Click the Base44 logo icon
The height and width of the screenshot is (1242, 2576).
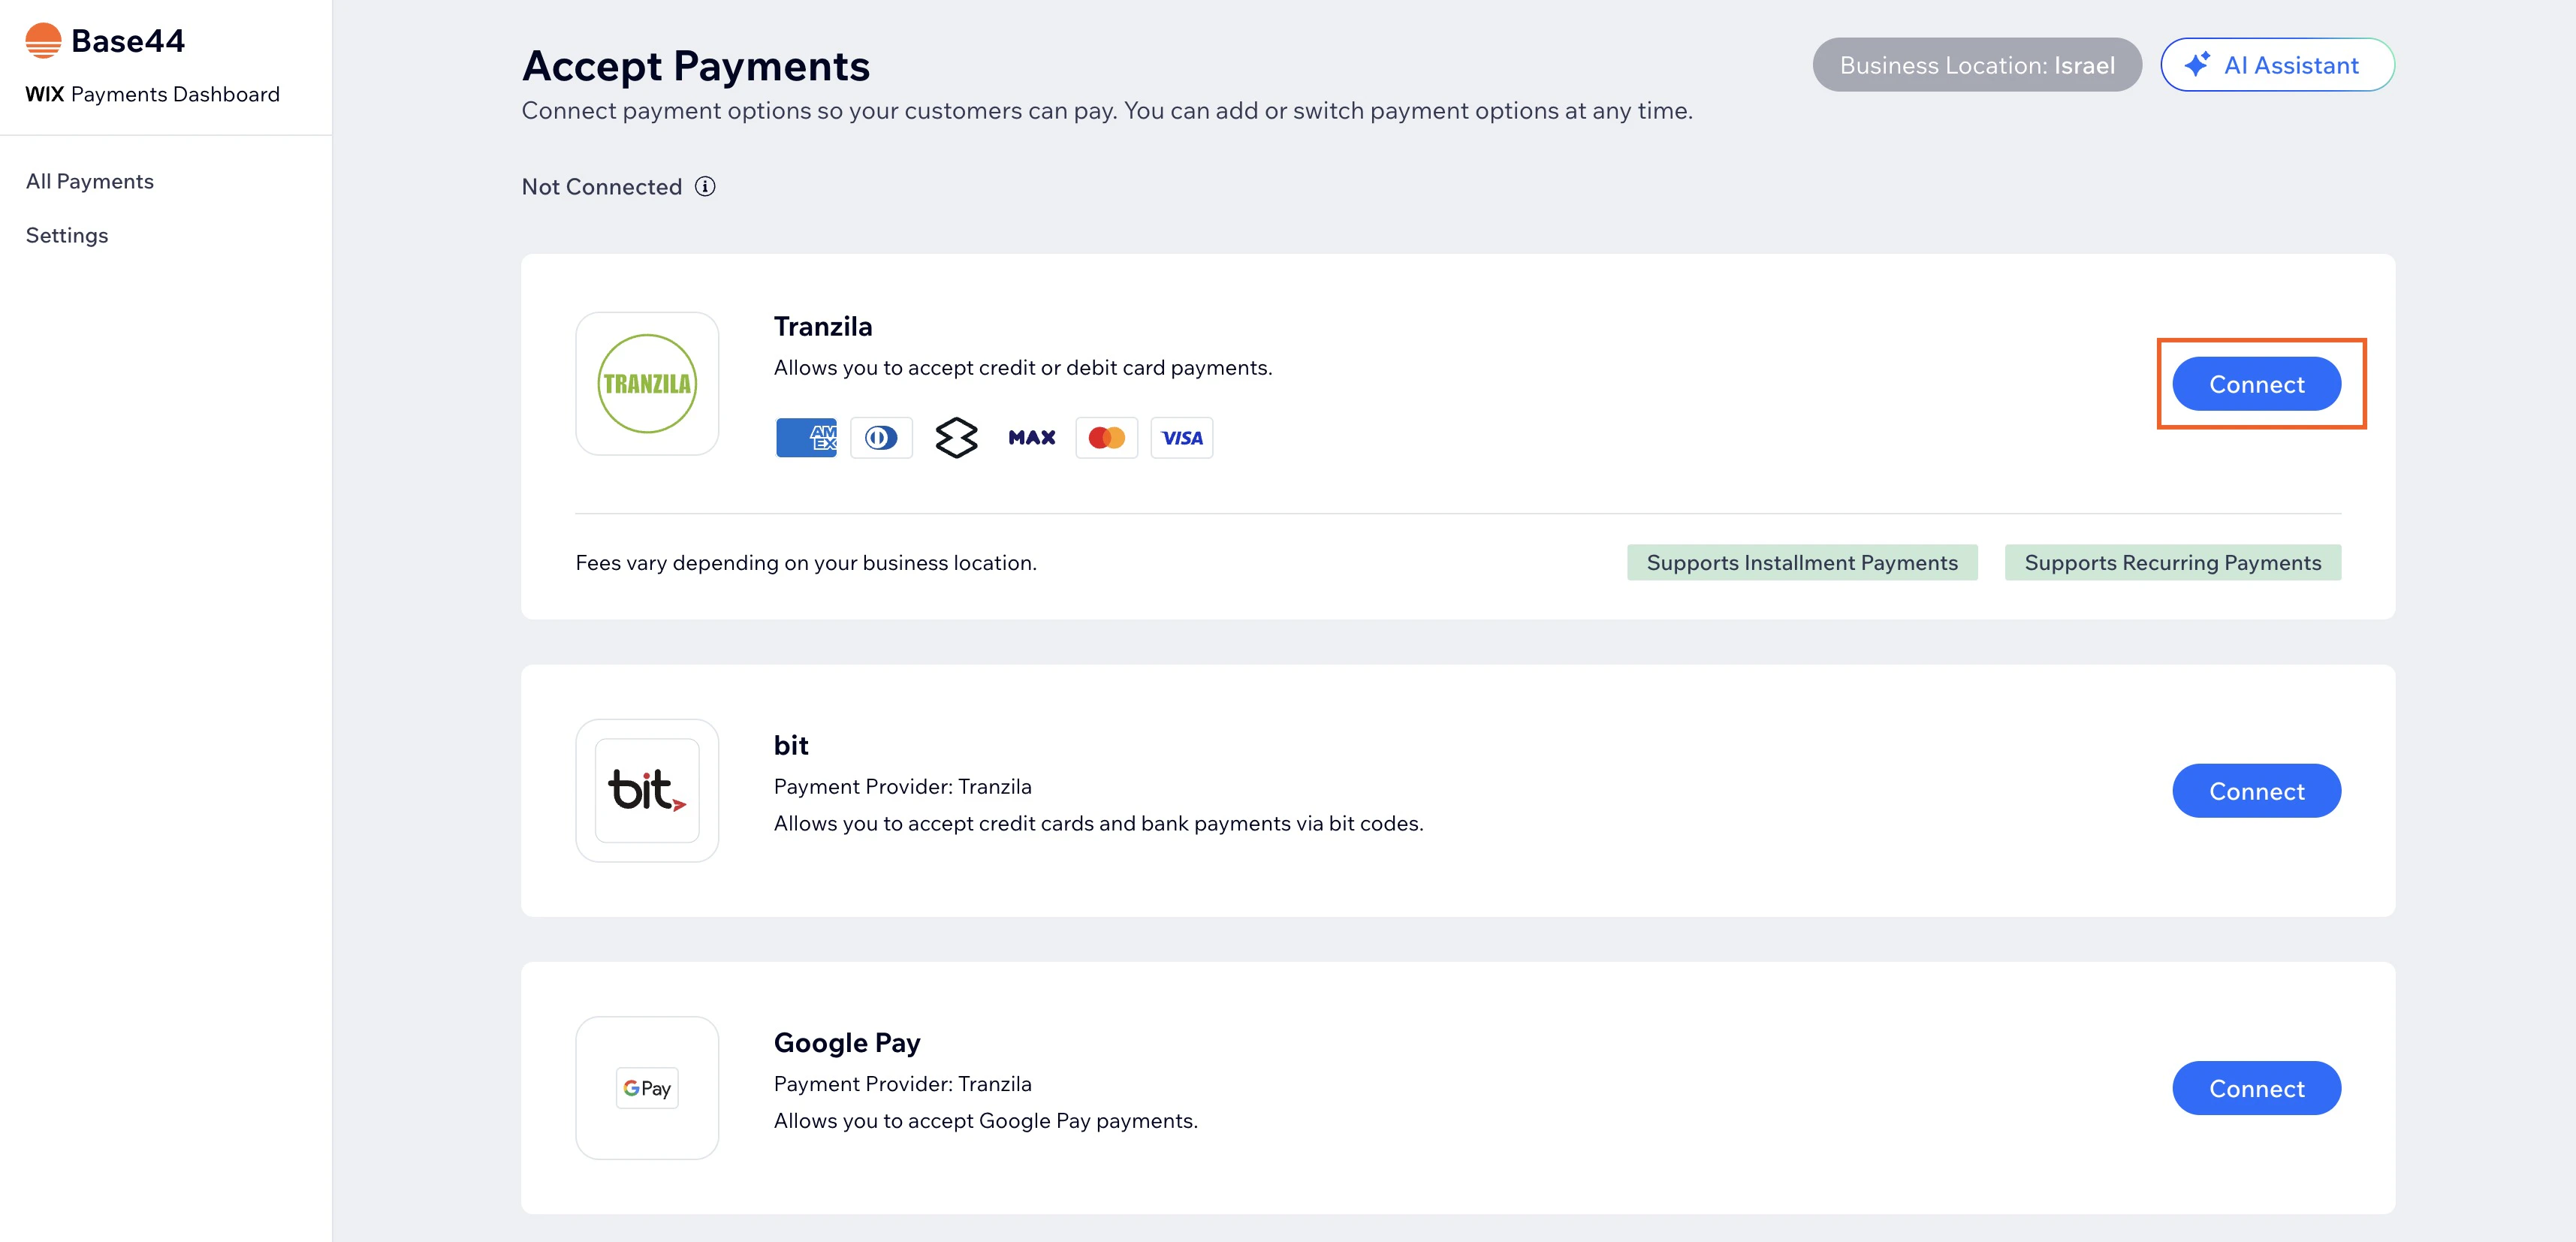(43, 41)
